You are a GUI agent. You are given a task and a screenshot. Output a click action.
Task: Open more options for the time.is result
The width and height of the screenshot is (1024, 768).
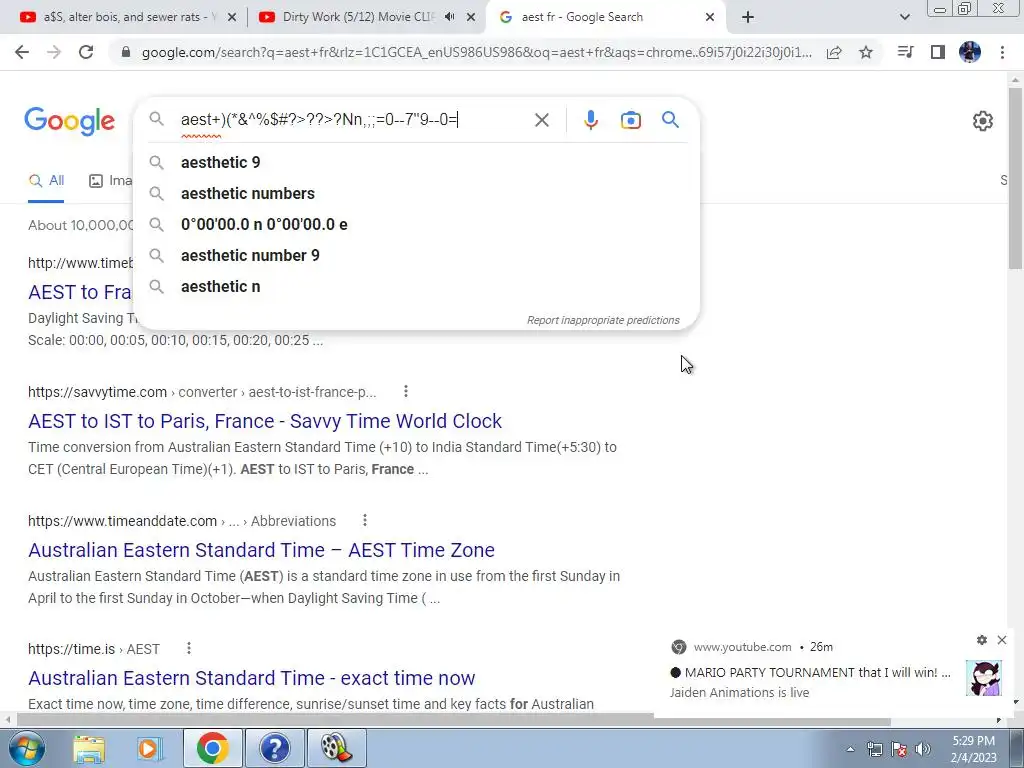coord(189,648)
